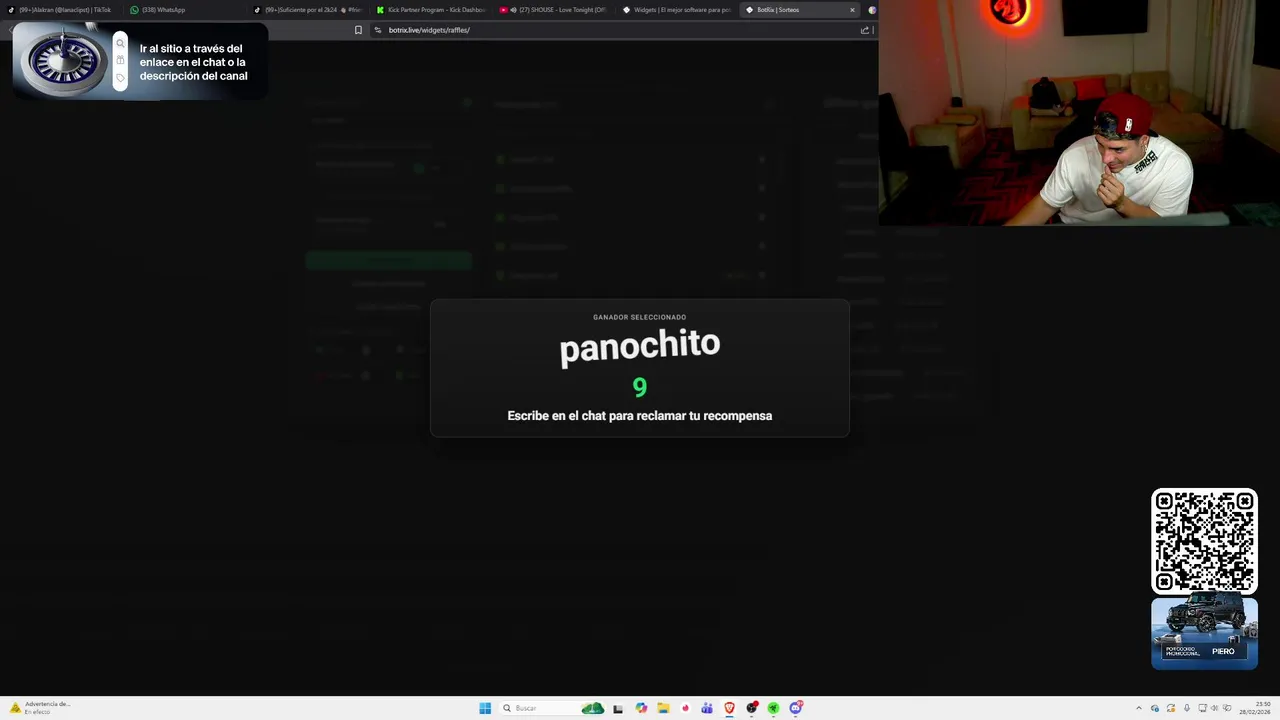Open the SHOUSE - Love Tonight tab
The image size is (1280, 720).
[x=554, y=10]
